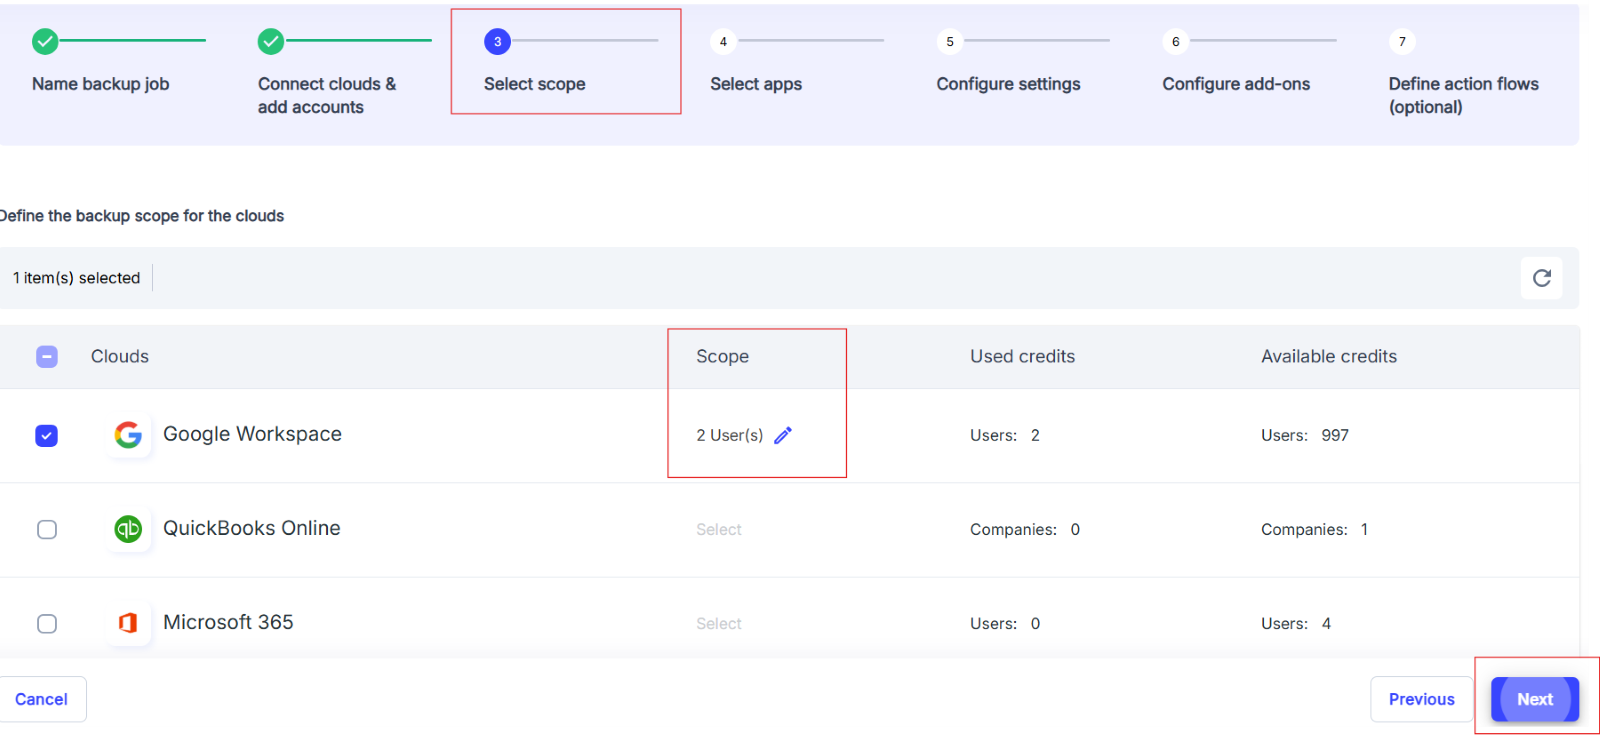Screen dimensions: 1600x735
Task: Go to the Name backup job step
Action: point(100,84)
